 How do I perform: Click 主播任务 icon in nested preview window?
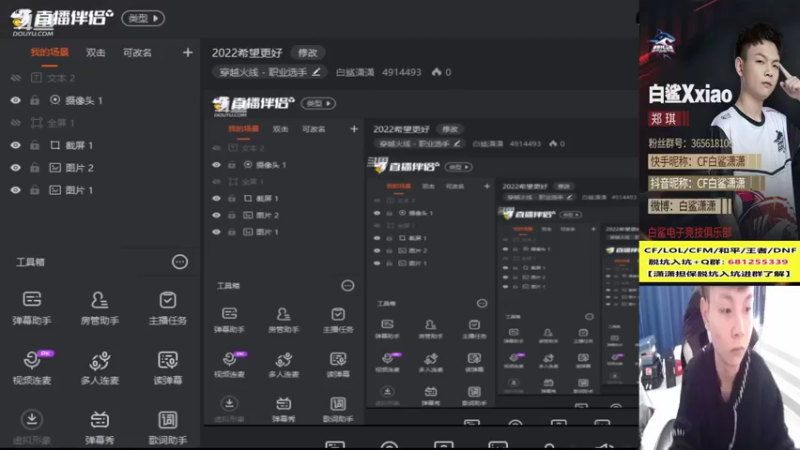coord(338,313)
